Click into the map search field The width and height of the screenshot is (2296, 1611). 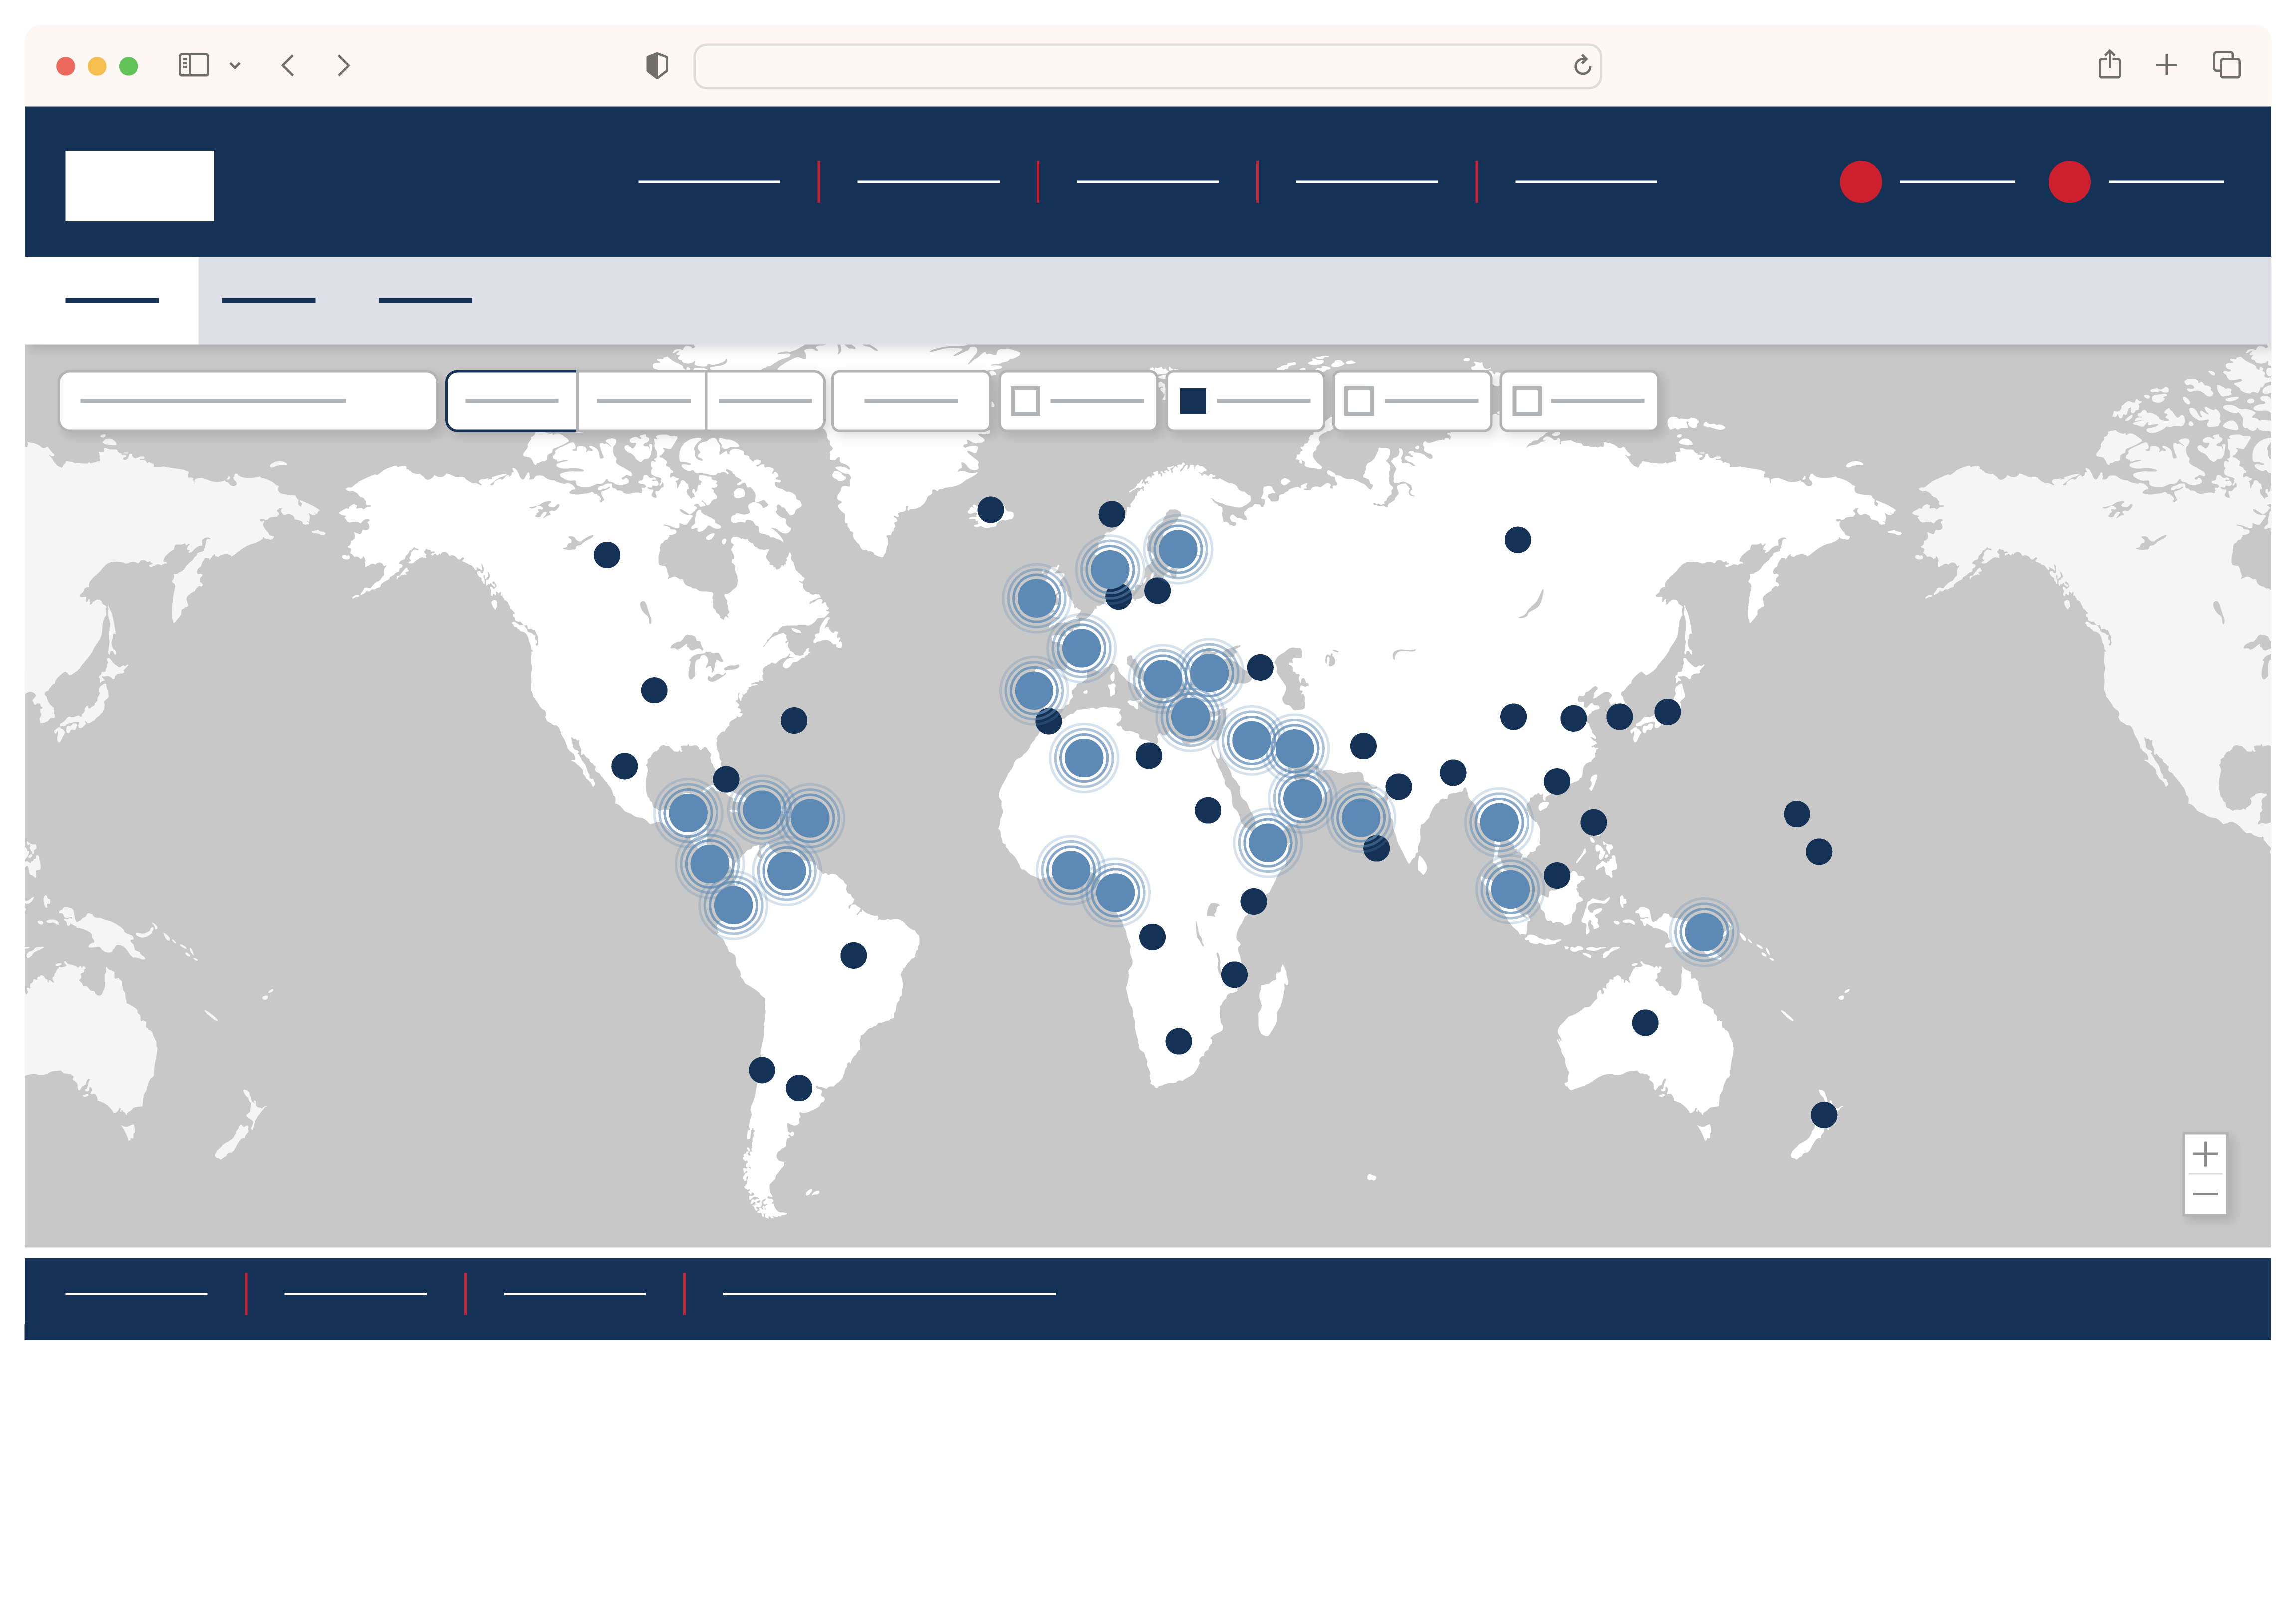(248, 401)
